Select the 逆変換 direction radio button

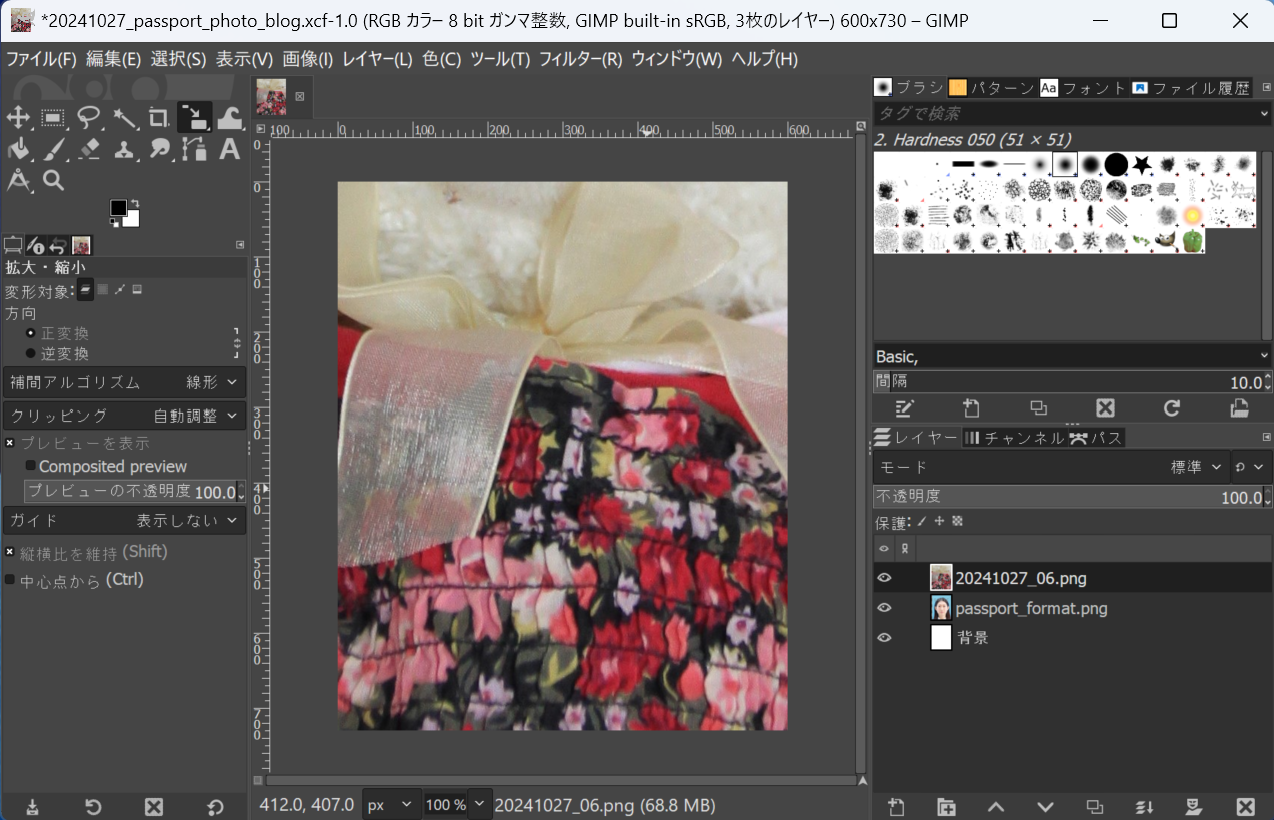[x=31, y=353]
